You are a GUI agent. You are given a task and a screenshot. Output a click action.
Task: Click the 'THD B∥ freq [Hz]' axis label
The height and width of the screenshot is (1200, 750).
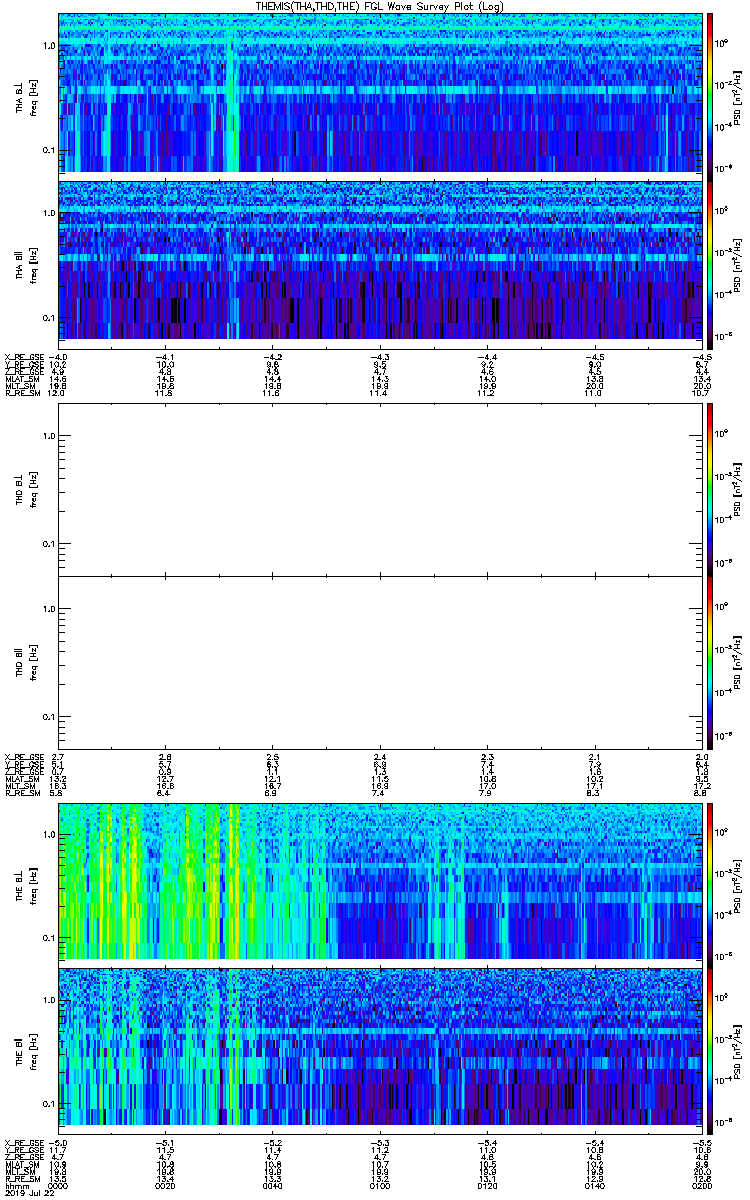point(25,662)
